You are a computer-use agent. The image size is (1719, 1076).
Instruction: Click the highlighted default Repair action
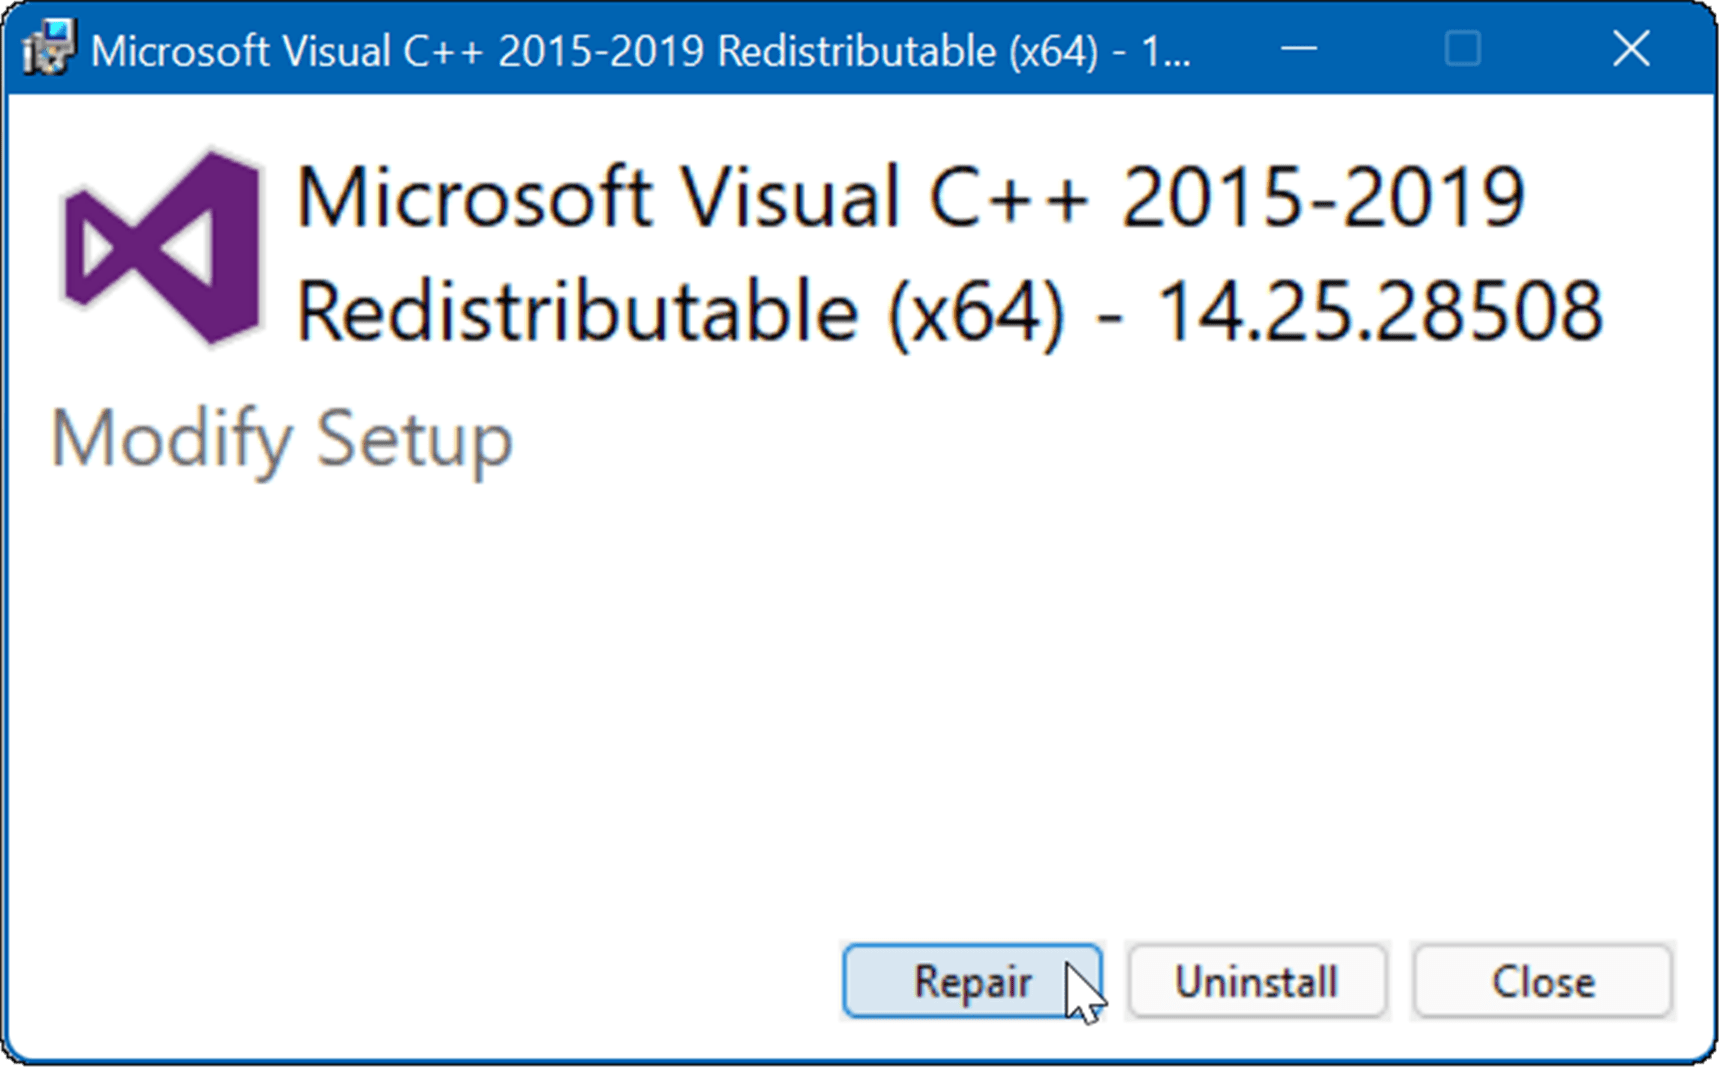pos(973,981)
